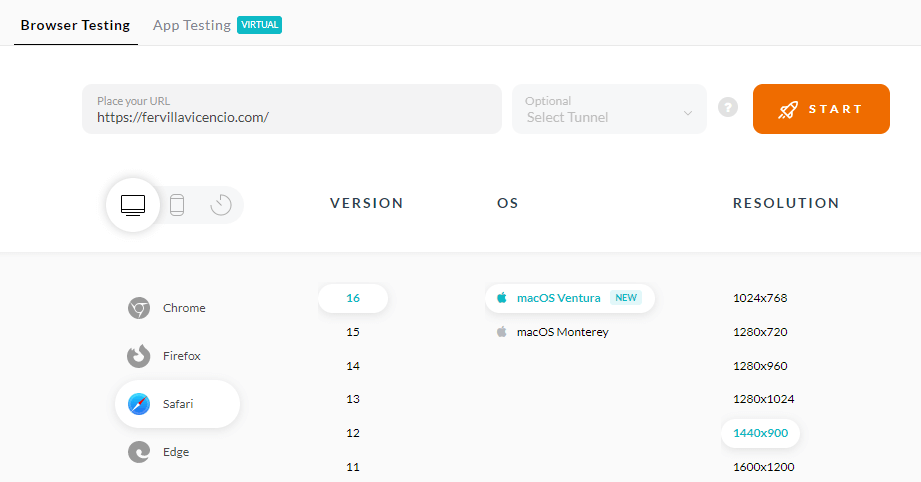Pick the 1280x1024 resolution
Screen dimensions: 921x482
click(x=764, y=399)
